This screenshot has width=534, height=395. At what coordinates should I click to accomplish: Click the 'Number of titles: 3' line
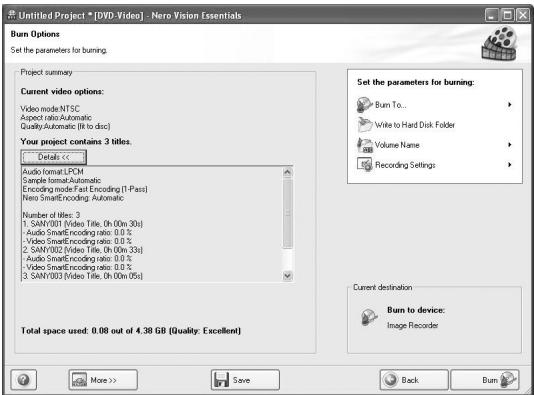click(51, 215)
